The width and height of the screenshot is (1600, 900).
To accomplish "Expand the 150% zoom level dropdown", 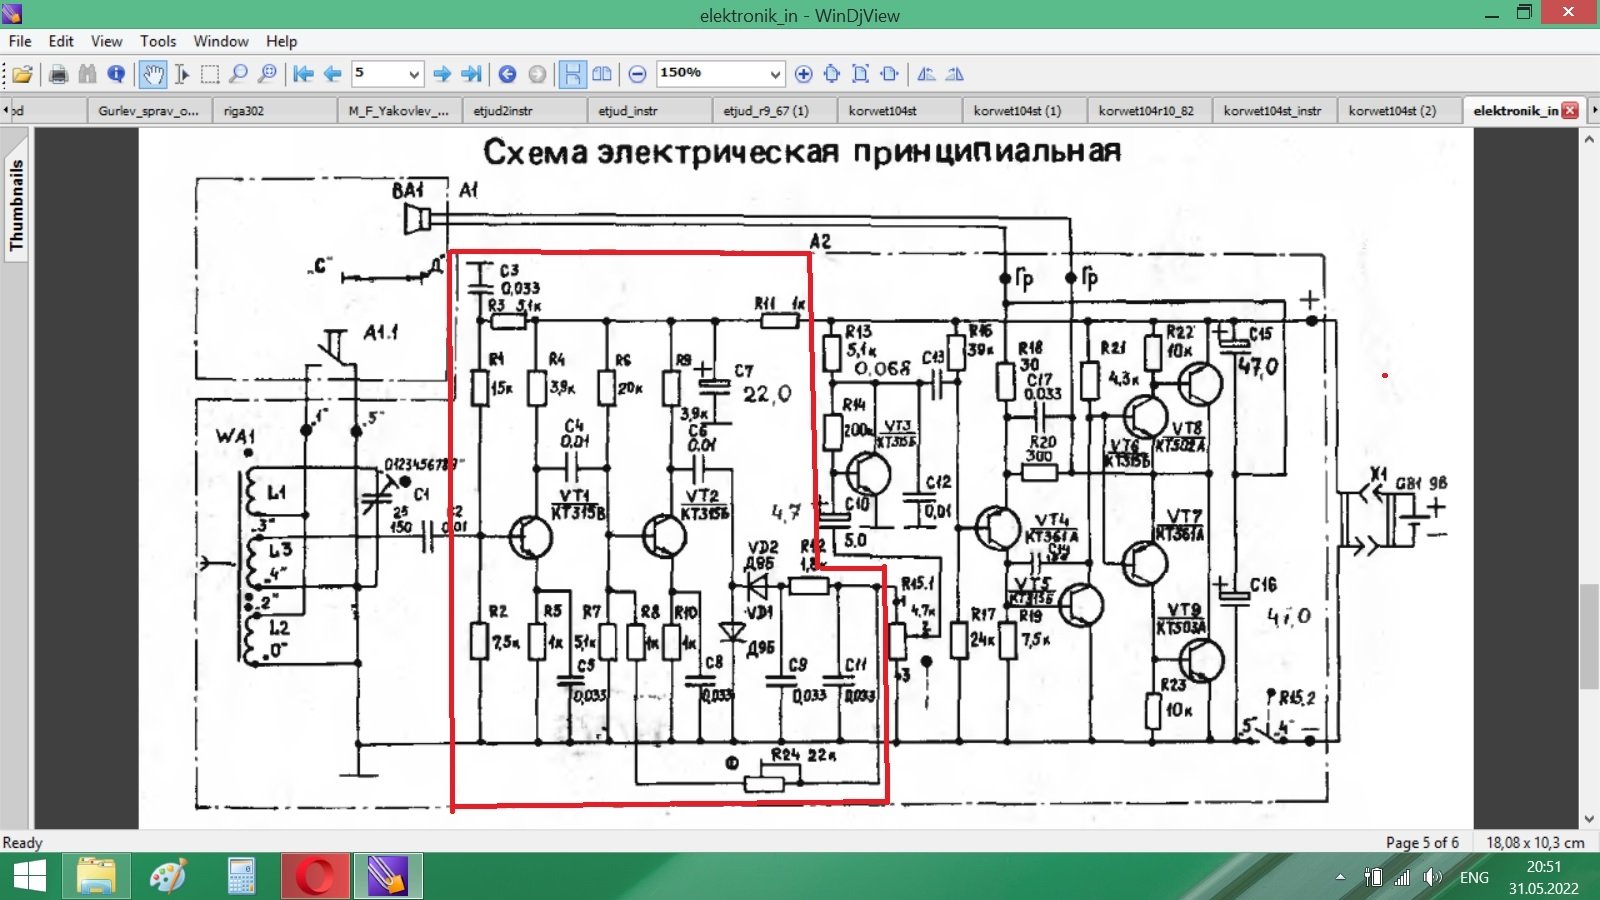I will (x=775, y=74).
